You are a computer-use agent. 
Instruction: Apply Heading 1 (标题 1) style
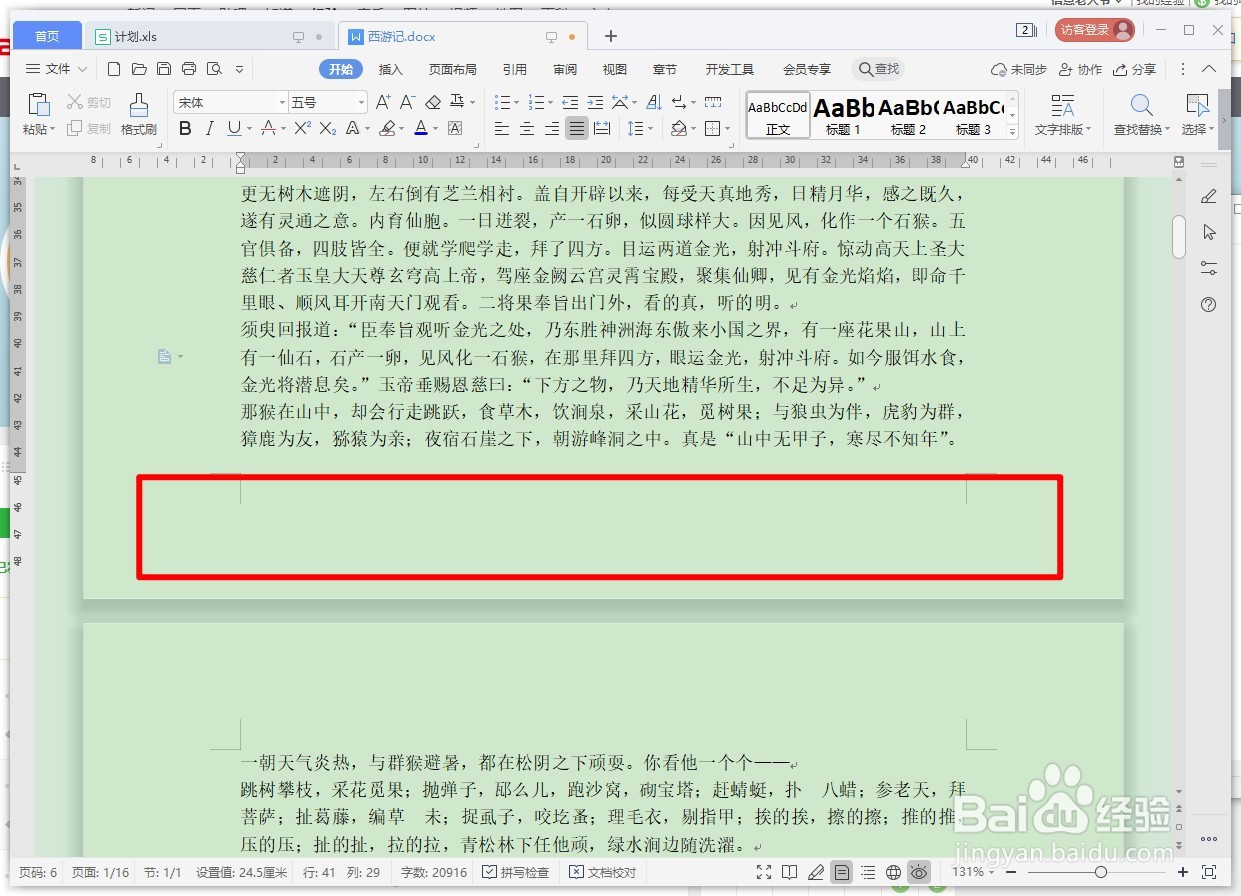pyautogui.click(x=843, y=114)
